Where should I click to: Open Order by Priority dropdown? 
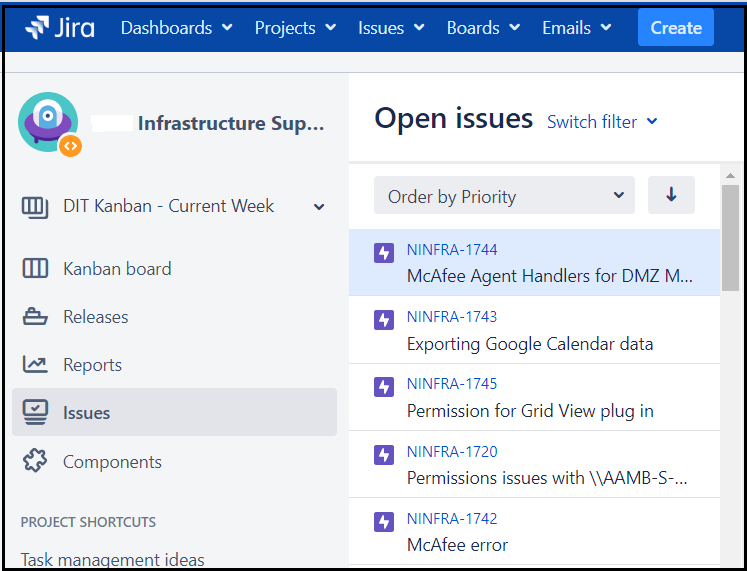click(x=504, y=195)
